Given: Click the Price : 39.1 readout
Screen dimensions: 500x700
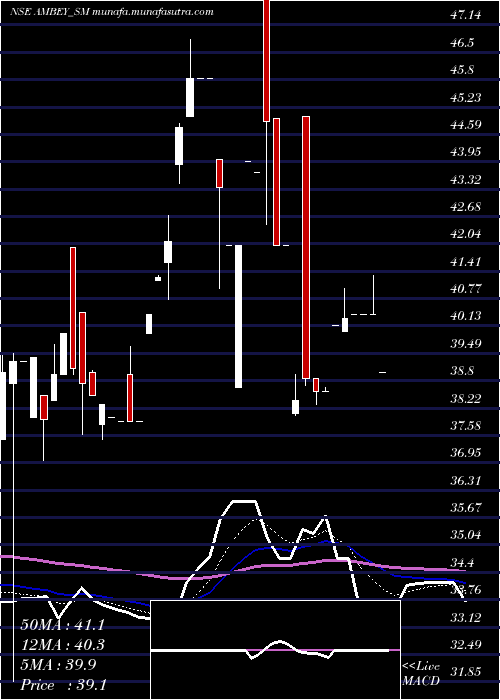Looking at the screenshot, I should 62,684.
